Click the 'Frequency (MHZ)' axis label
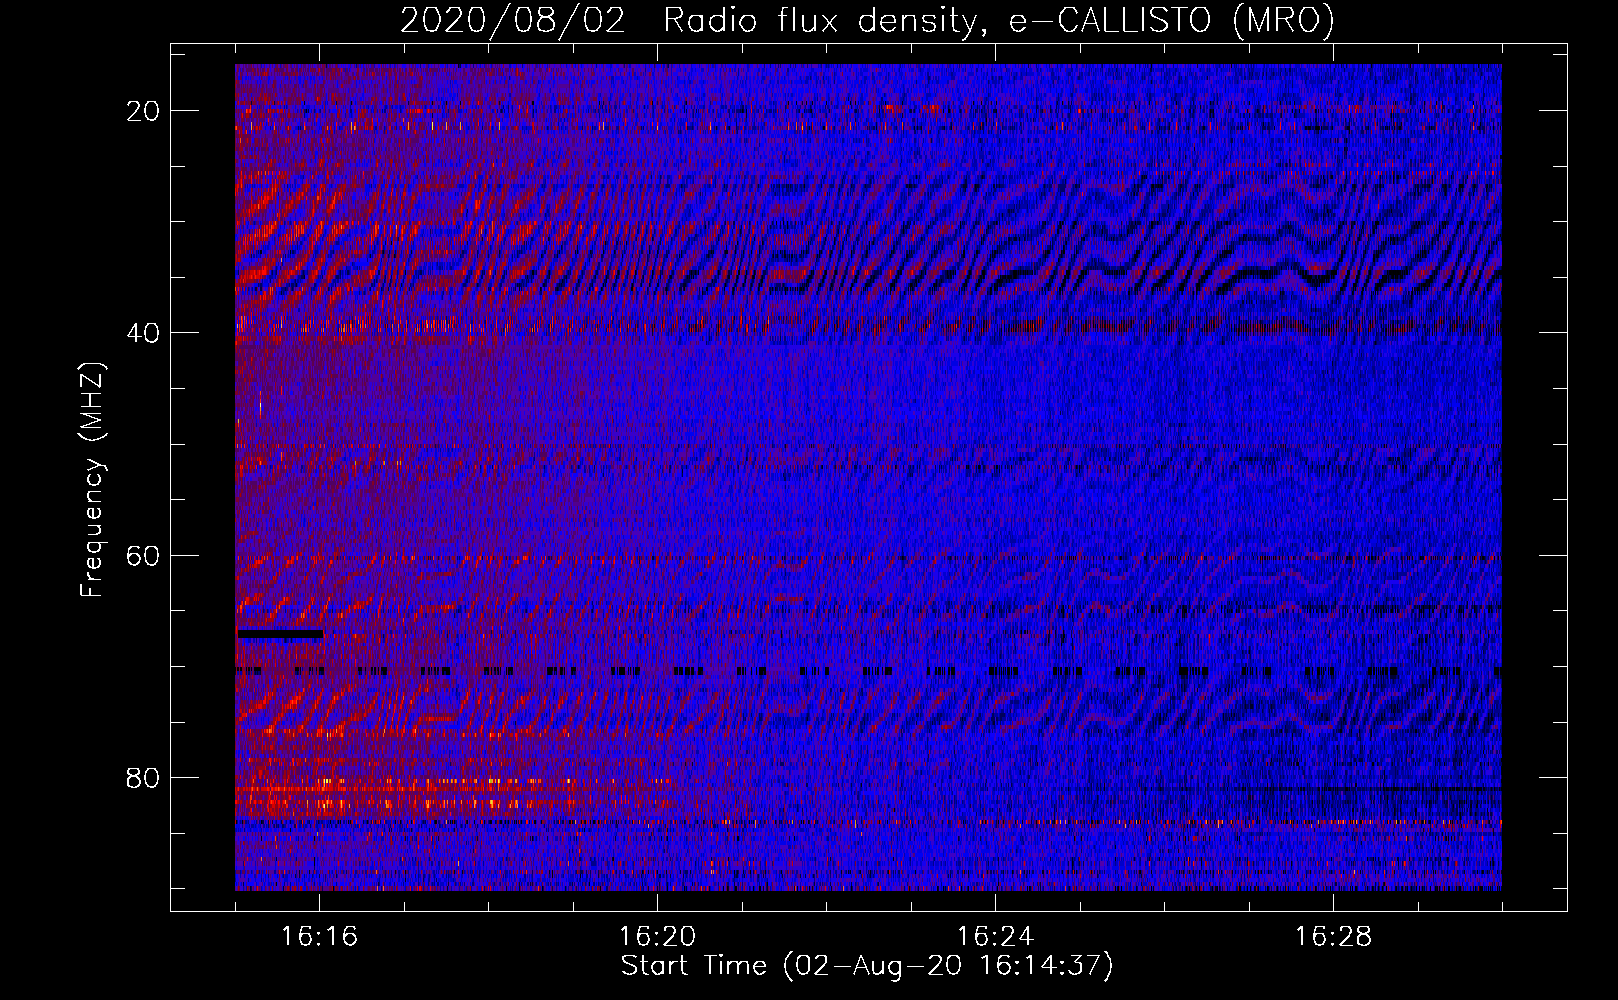Viewport: 1618px width, 1000px height. (92, 480)
